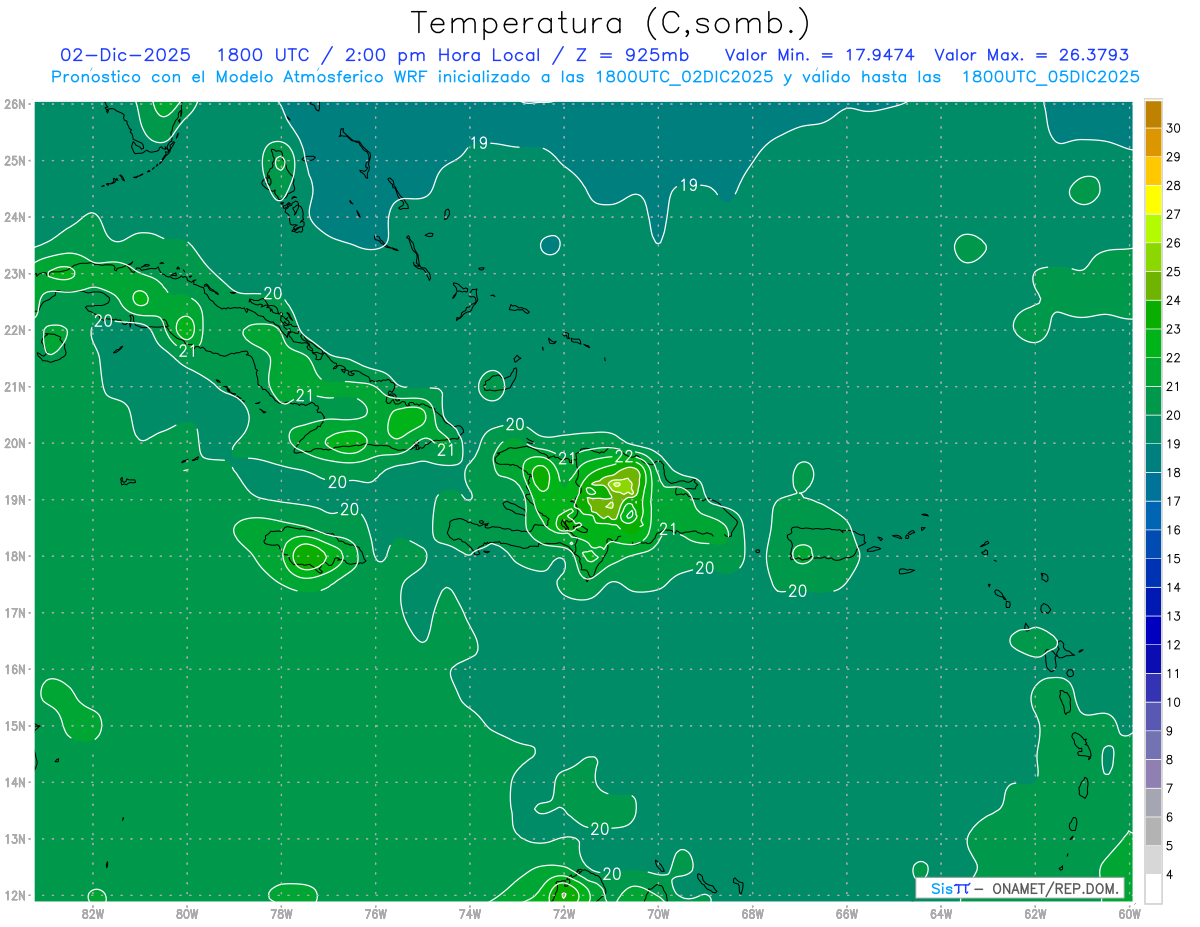Click color scale value label "7"
Viewport: 1200px width, 927px height.
pos(1171,788)
